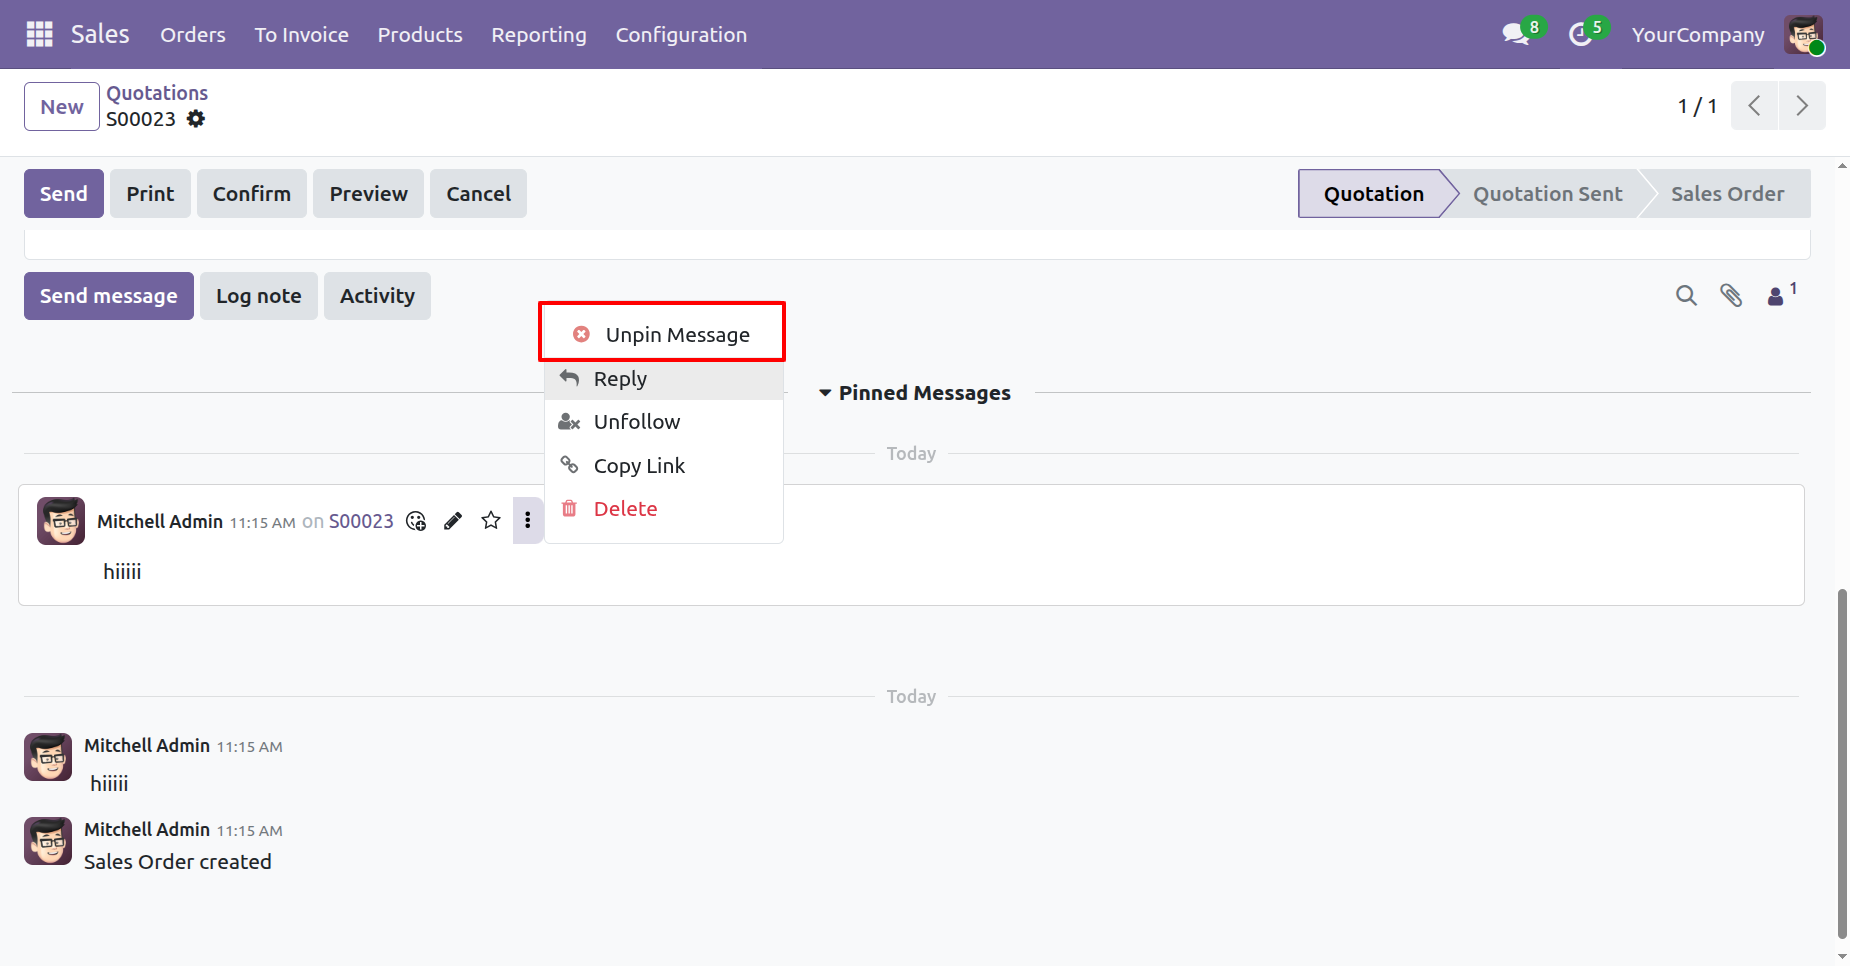The width and height of the screenshot is (1850, 966).
Task: Open the conversations chat icon
Action: (1516, 34)
